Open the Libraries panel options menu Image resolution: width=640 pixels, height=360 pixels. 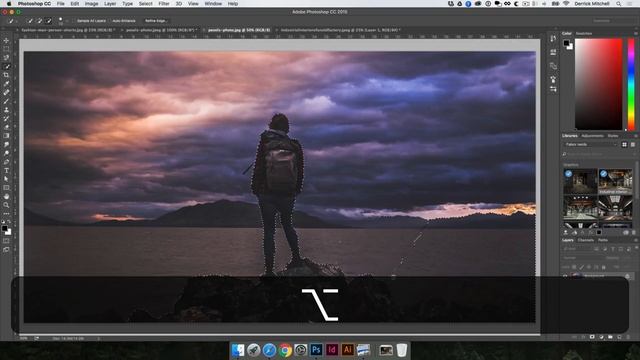tap(636, 136)
